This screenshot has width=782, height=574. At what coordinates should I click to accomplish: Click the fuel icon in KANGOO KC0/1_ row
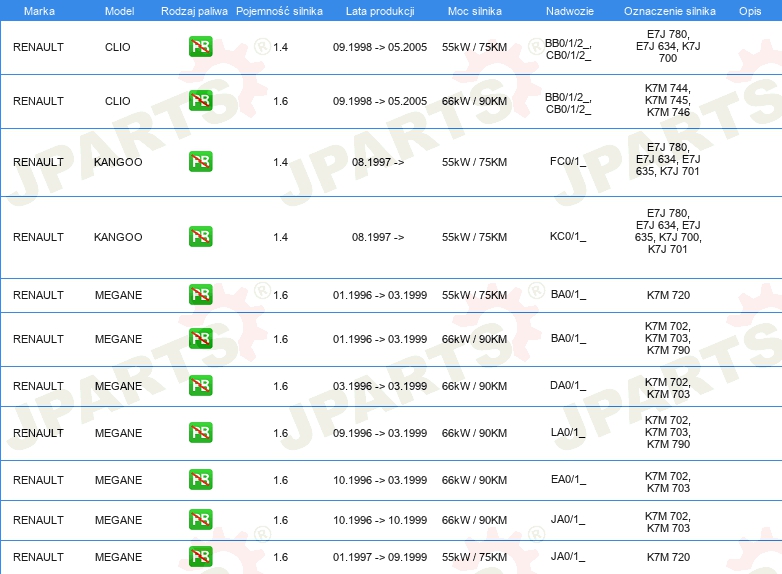click(x=200, y=236)
